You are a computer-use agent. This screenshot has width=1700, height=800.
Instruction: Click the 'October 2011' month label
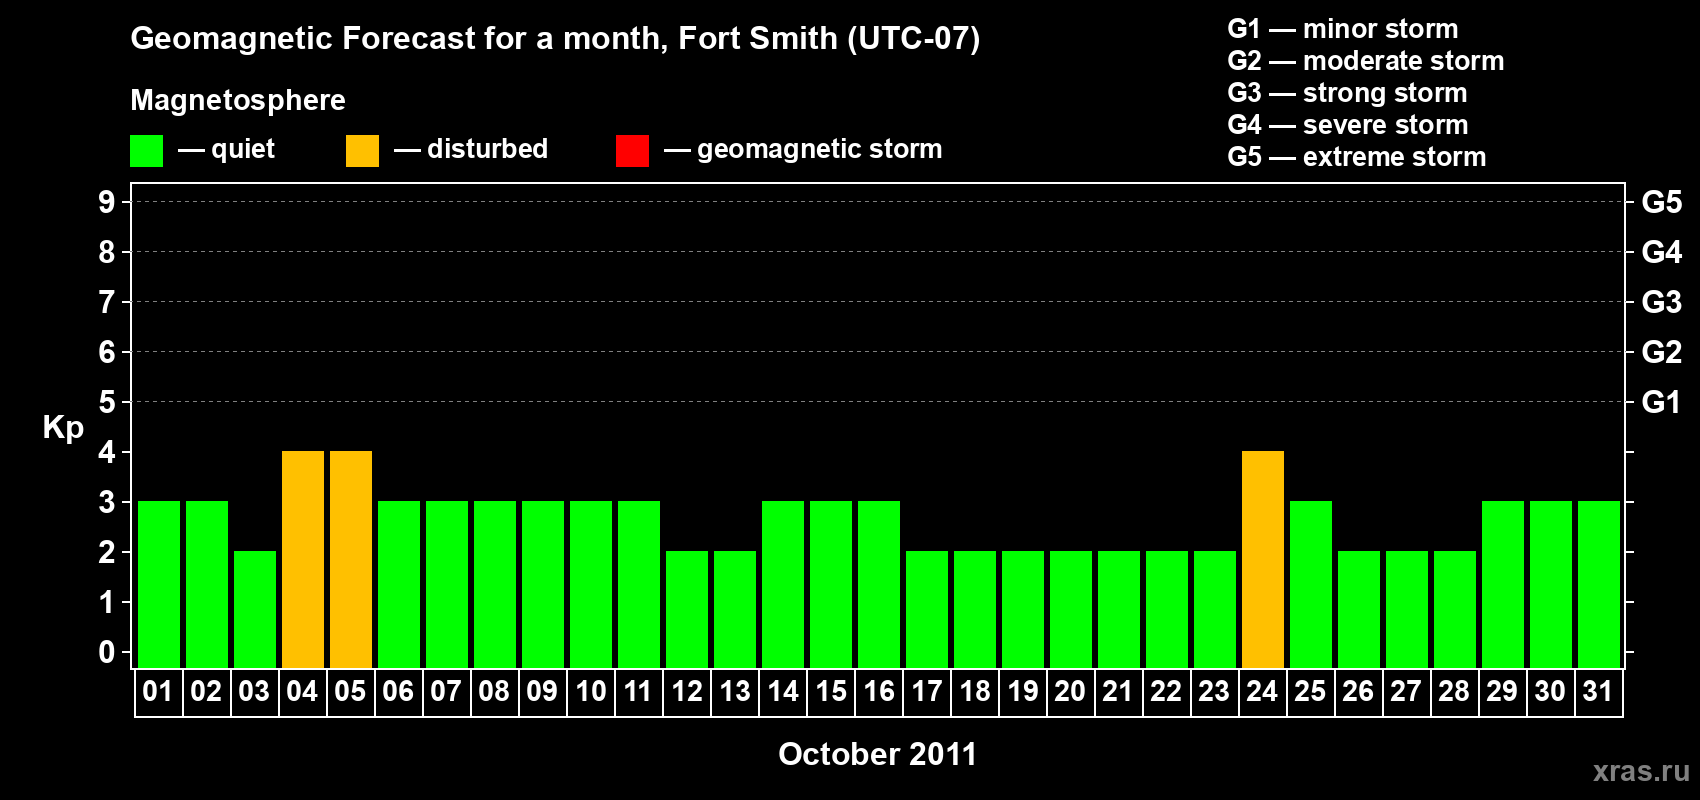click(877, 754)
